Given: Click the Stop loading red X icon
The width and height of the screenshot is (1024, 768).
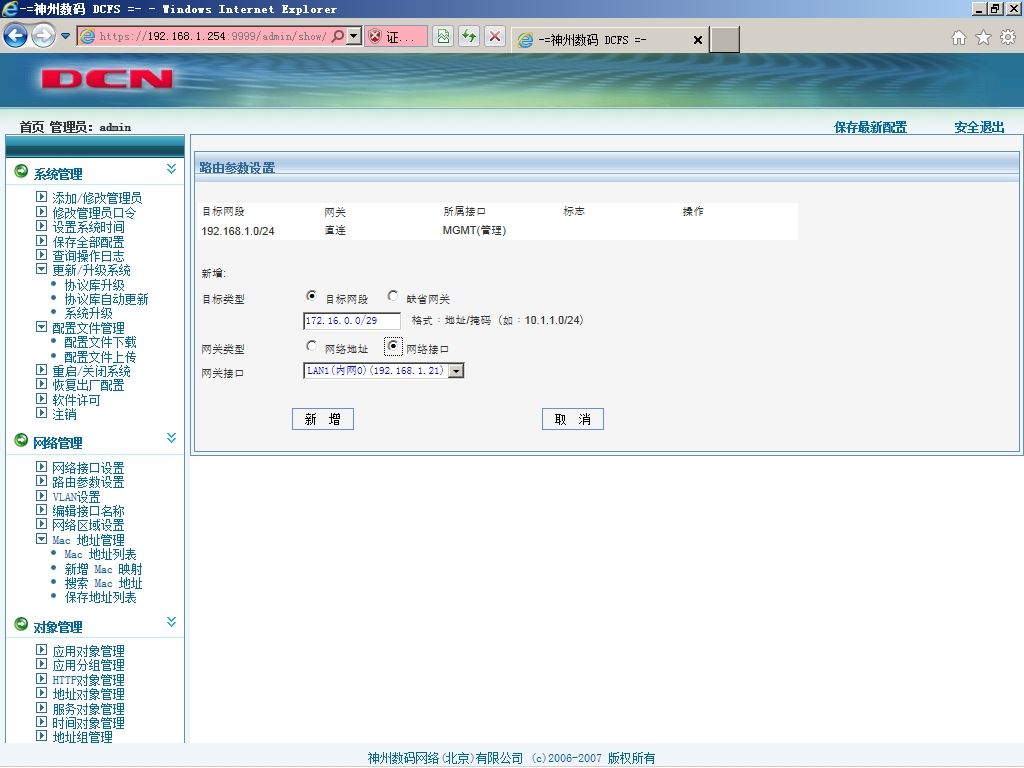Looking at the screenshot, I should (x=495, y=36).
